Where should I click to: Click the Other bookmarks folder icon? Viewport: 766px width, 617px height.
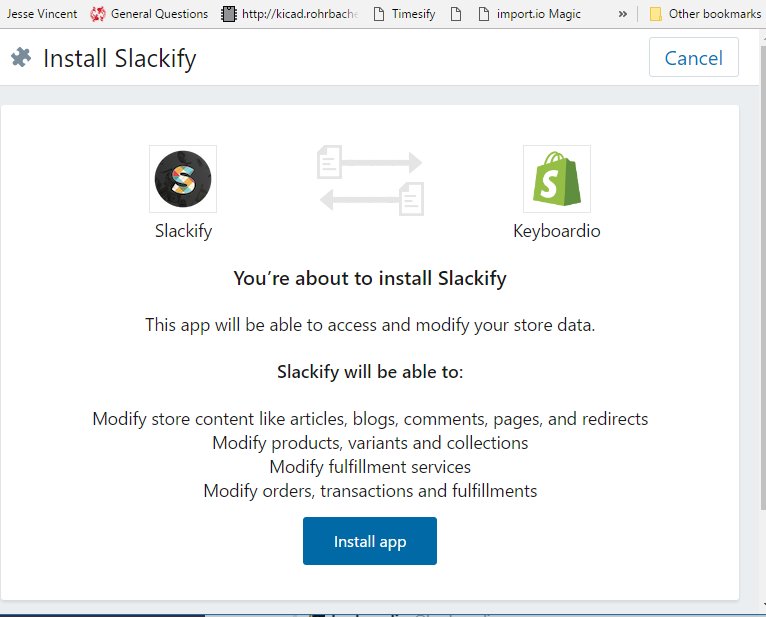(656, 14)
